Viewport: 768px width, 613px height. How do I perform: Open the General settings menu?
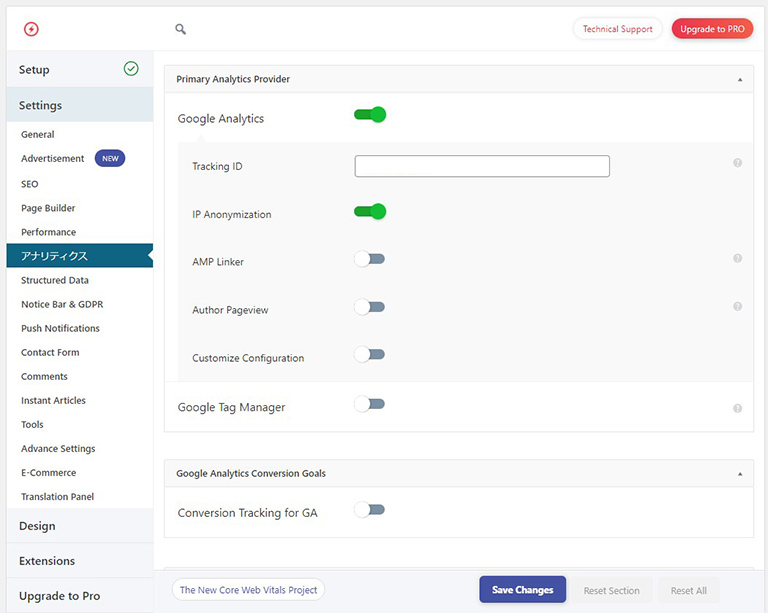pyautogui.click(x=38, y=134)
